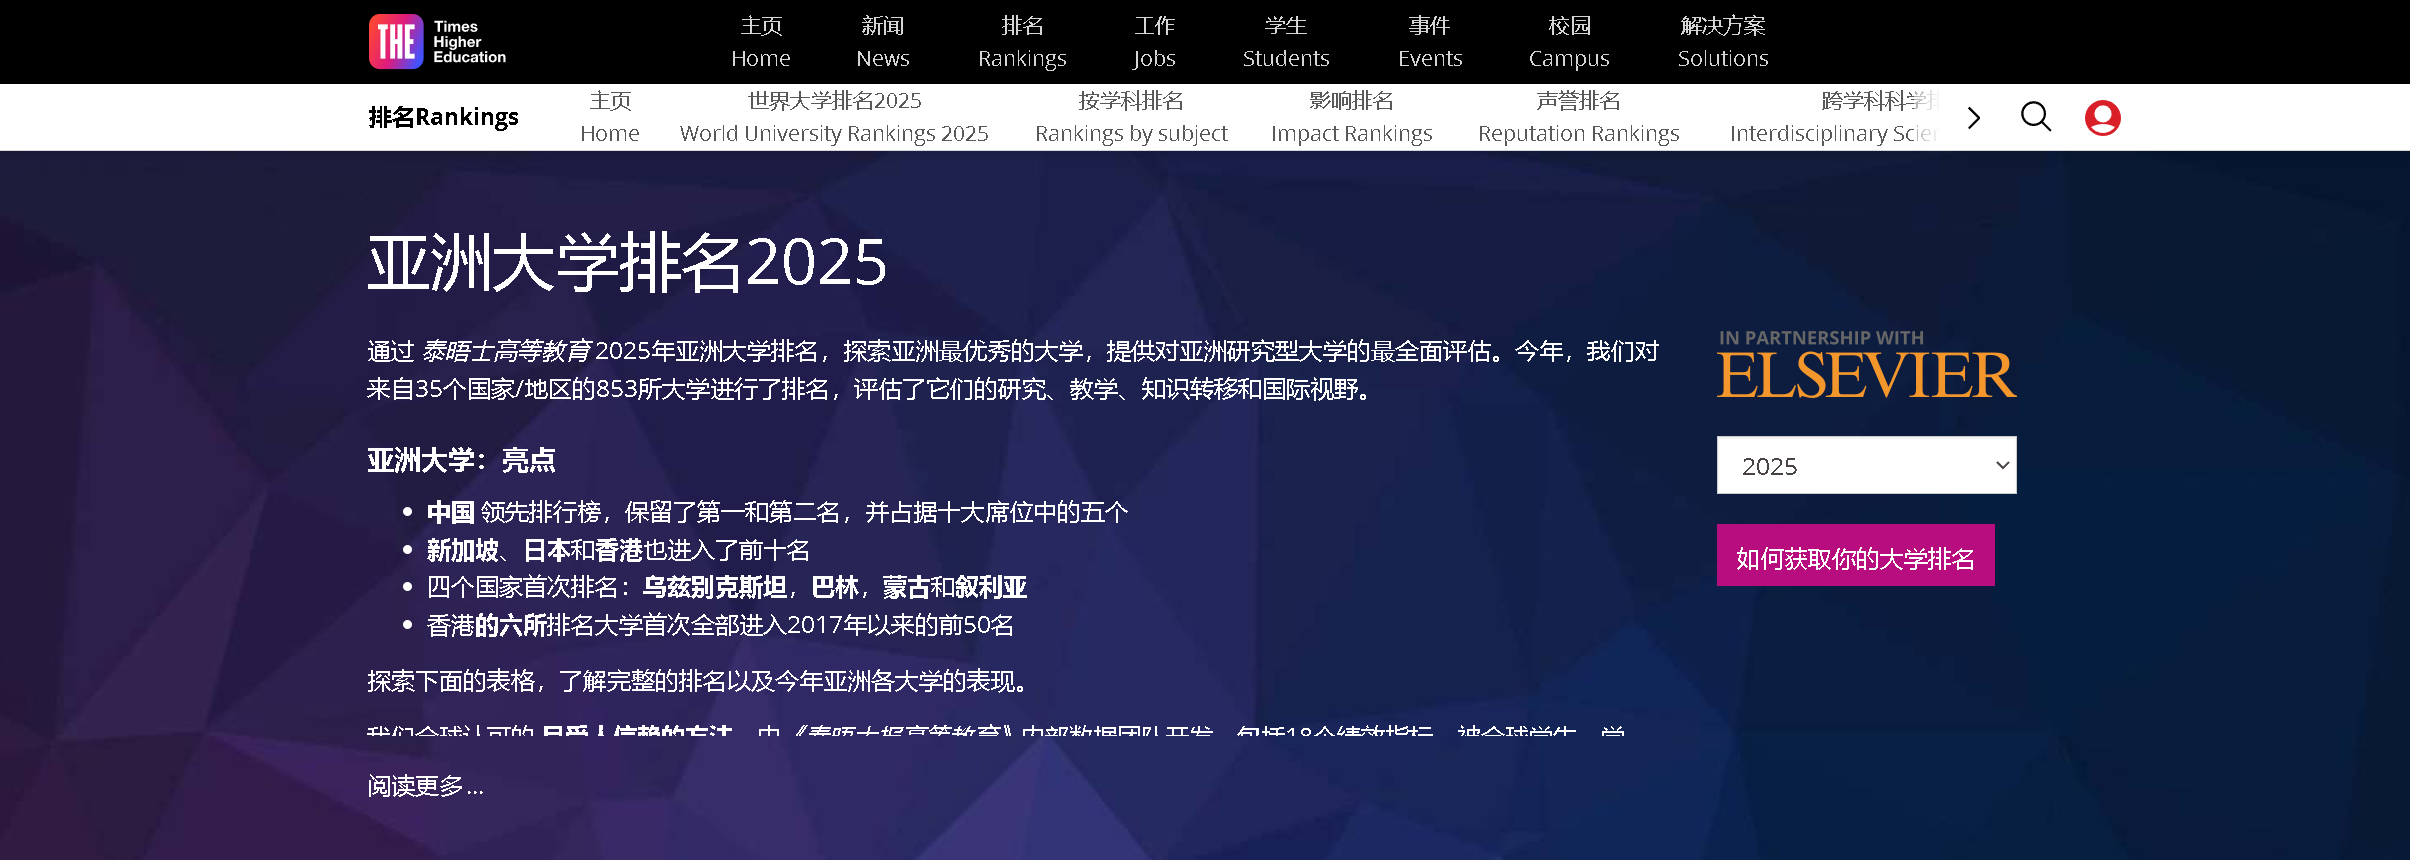Click the red user account icon
The width and height of the screenshot is (2410, 860).
pos(2102,117)
